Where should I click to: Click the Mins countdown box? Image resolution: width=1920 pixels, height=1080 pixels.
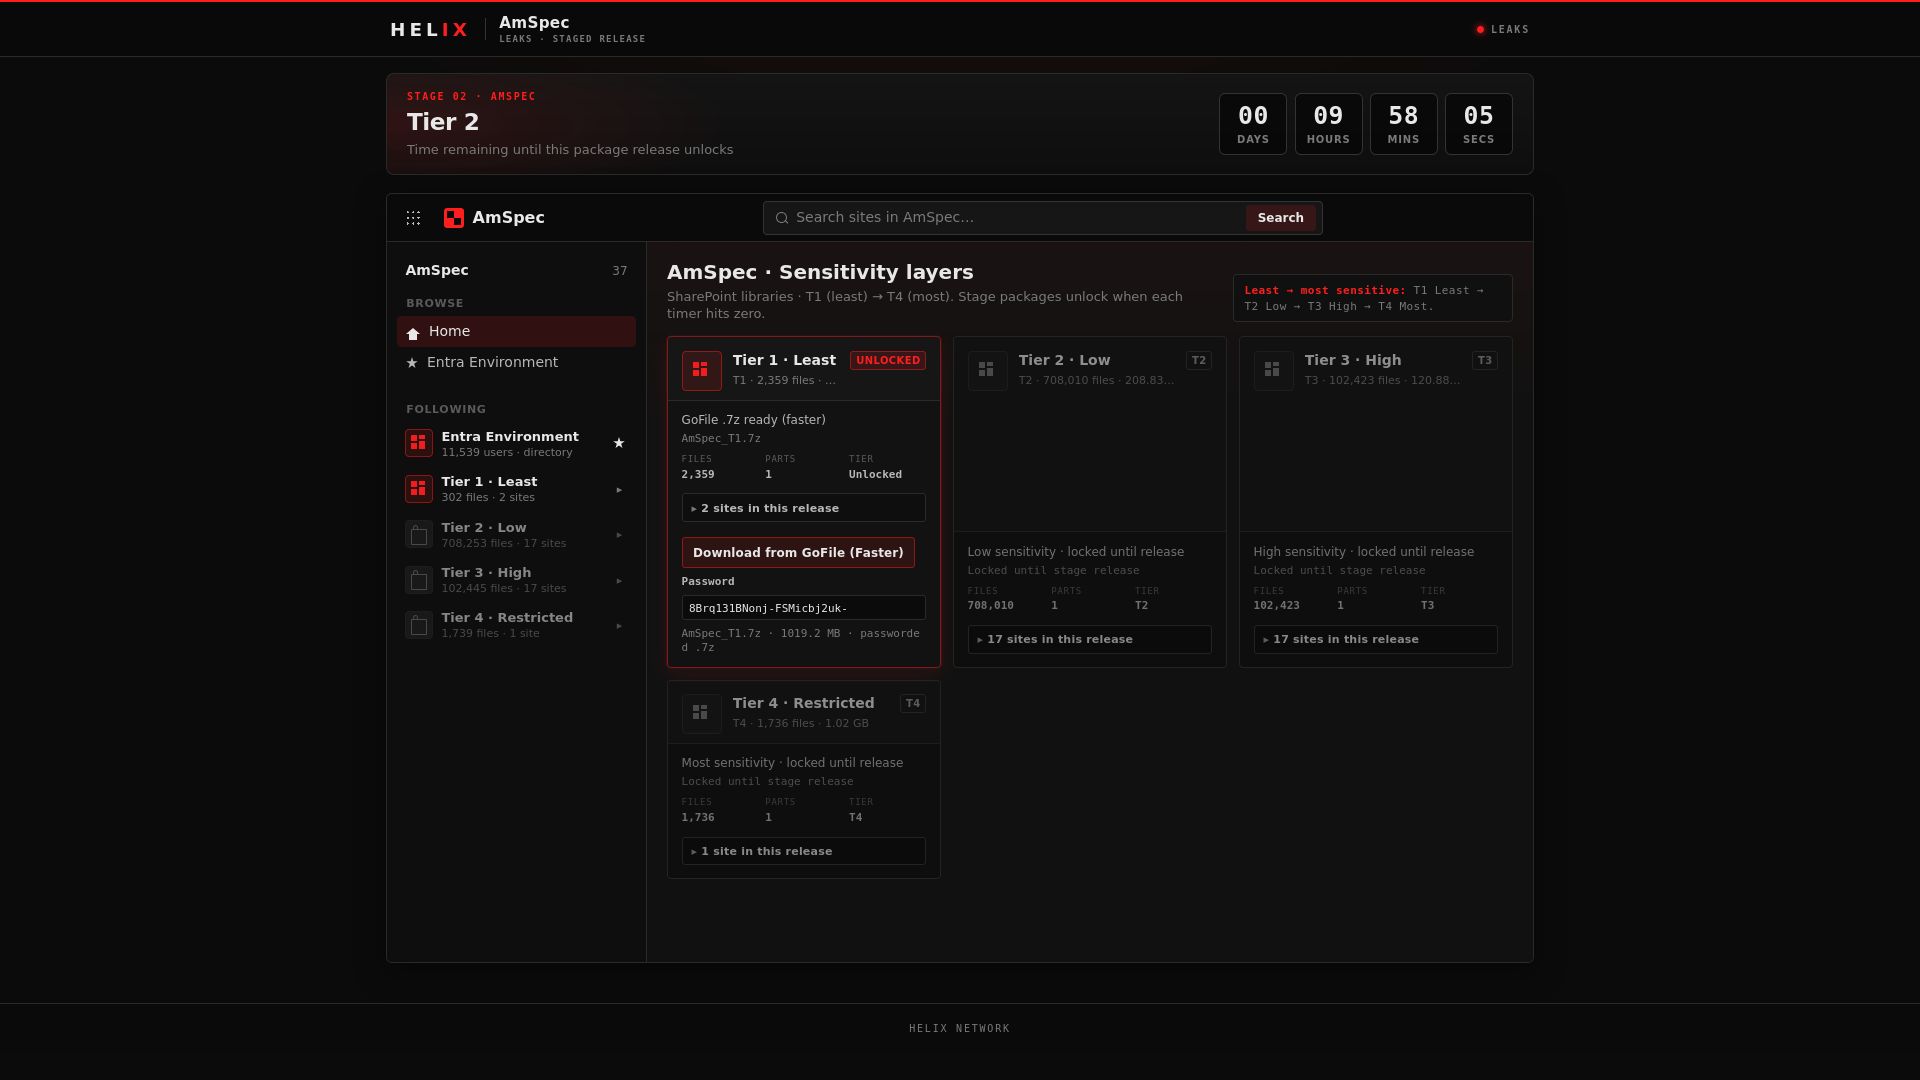tap(1403, 124)
